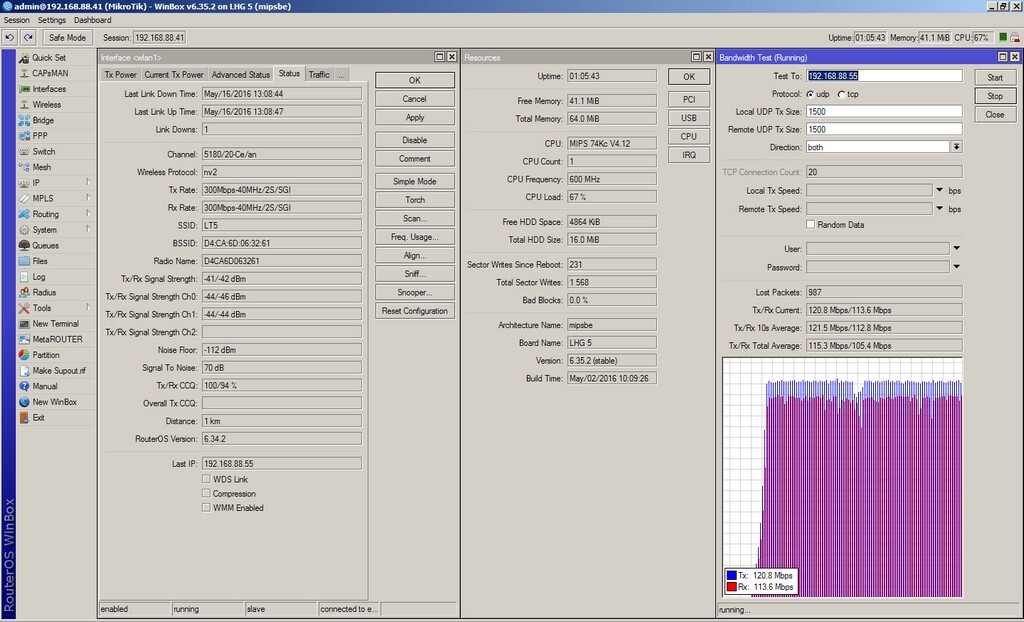Select the blue Tx legend swatch

point(734,576)
